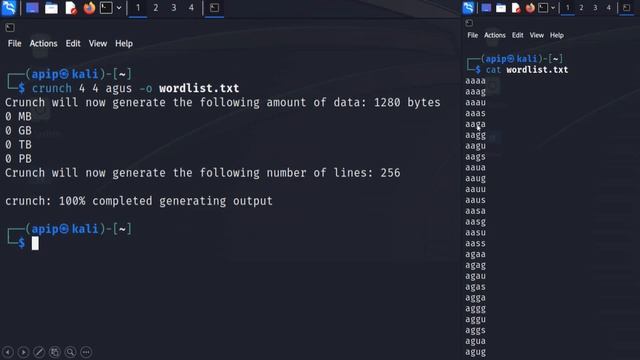Open file manager icon in right panel
Viewport: 640px width, 360px height.
[501, 8]
